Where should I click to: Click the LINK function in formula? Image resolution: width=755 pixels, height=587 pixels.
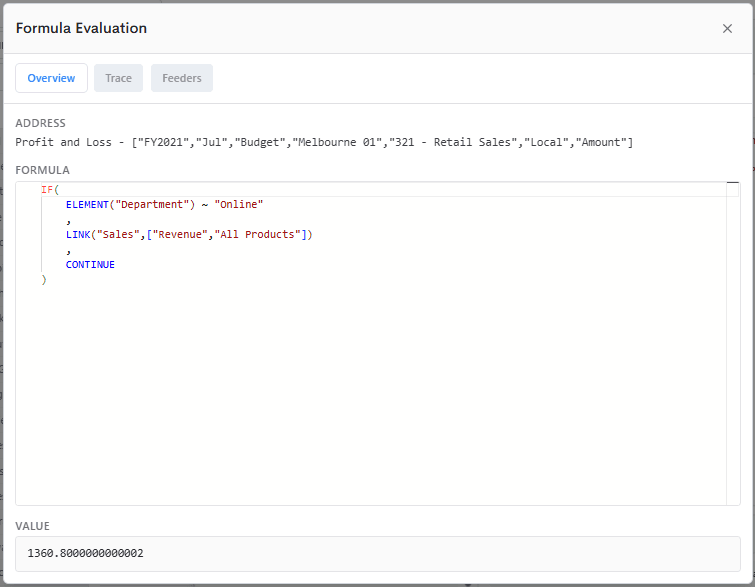[x=78, y=235]
